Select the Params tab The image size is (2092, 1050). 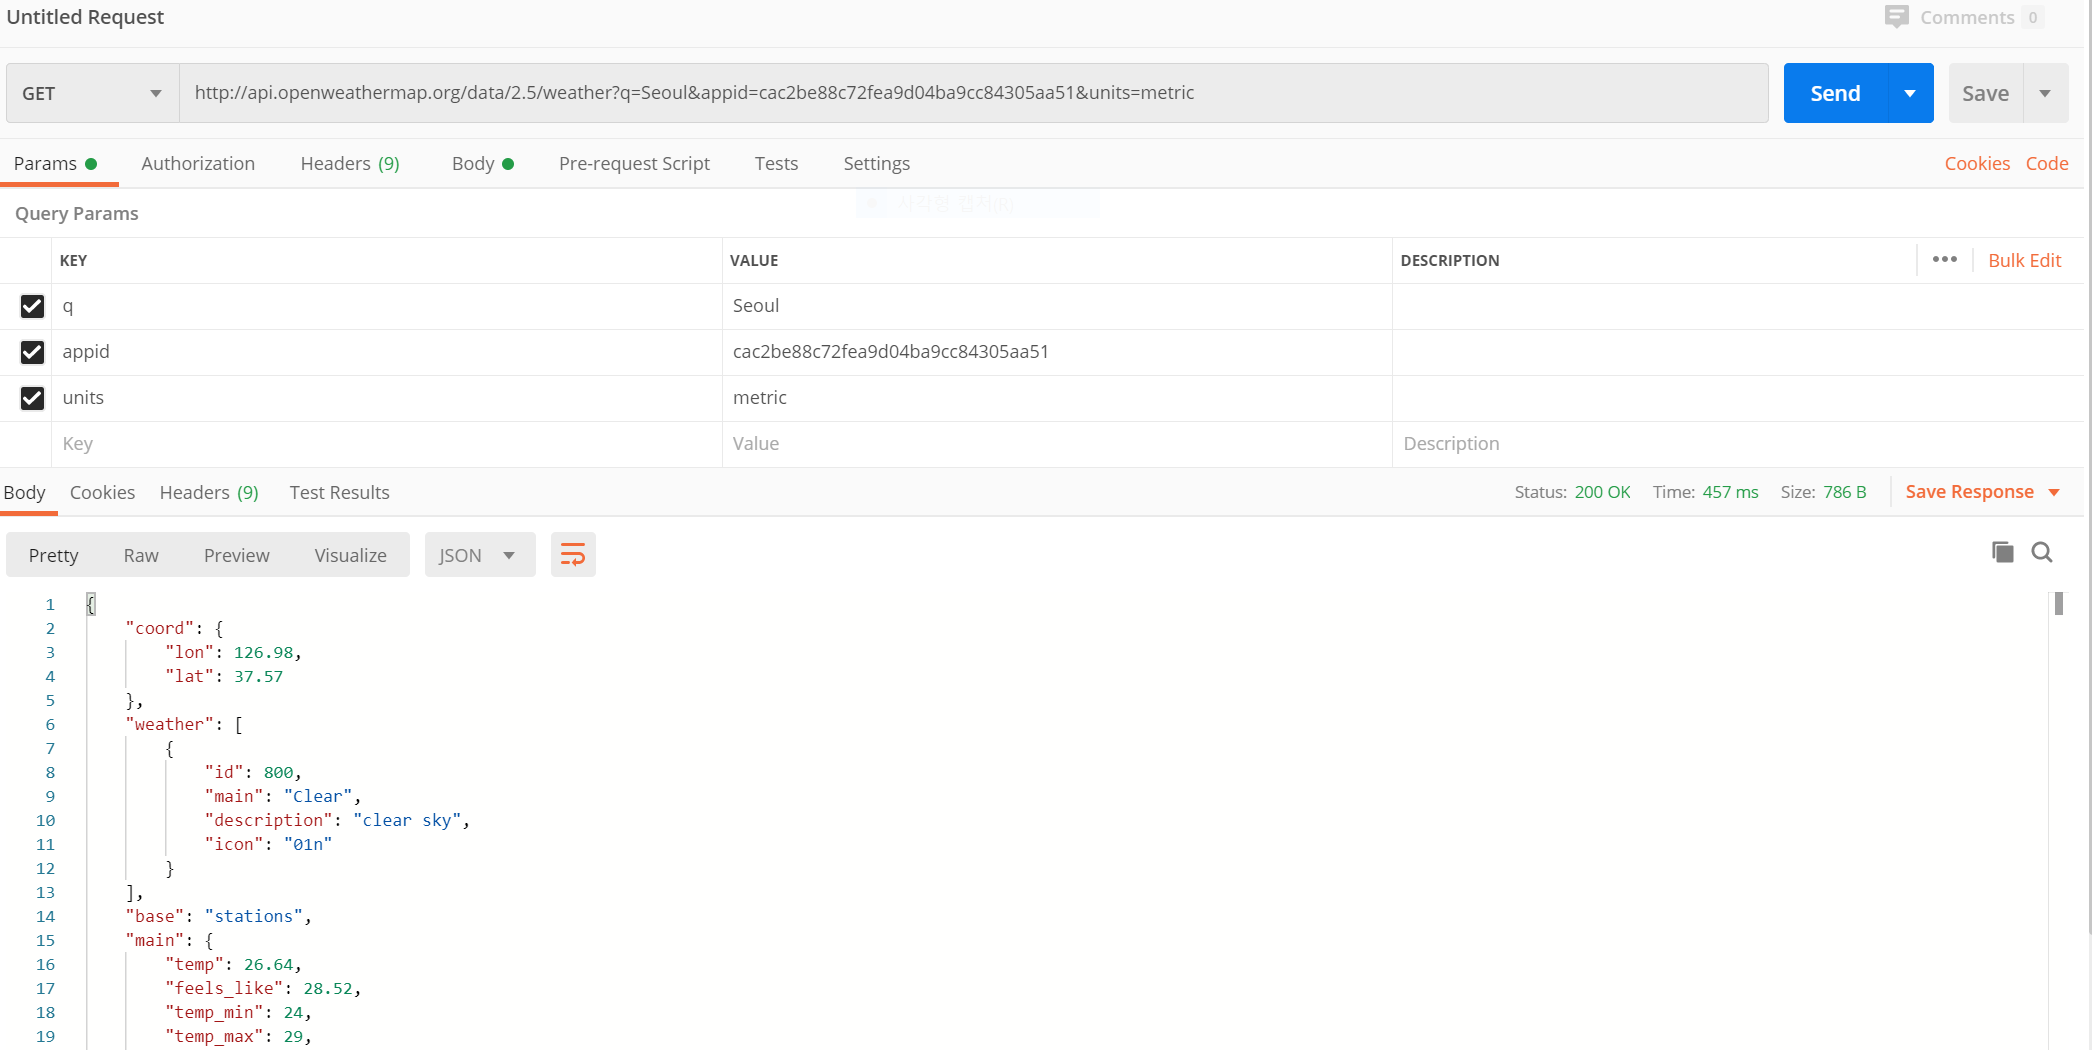coord(55,163)
